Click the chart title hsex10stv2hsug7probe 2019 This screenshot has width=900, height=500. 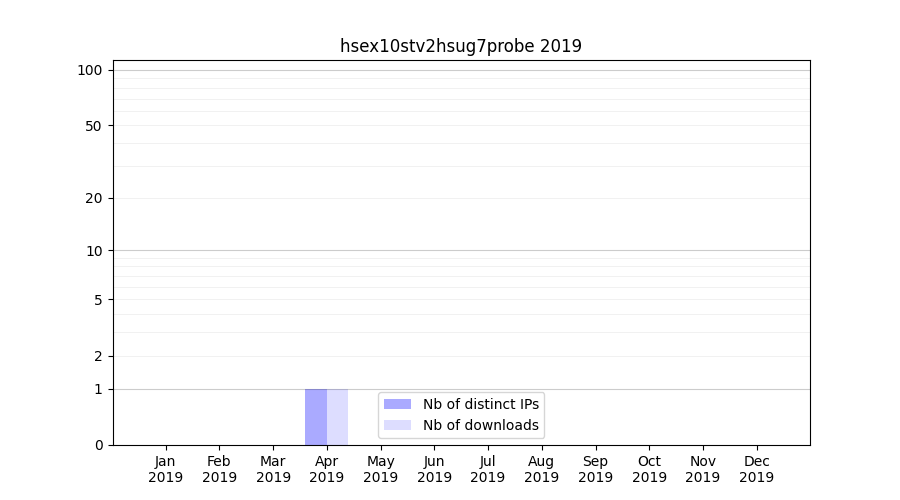[460, 46]
